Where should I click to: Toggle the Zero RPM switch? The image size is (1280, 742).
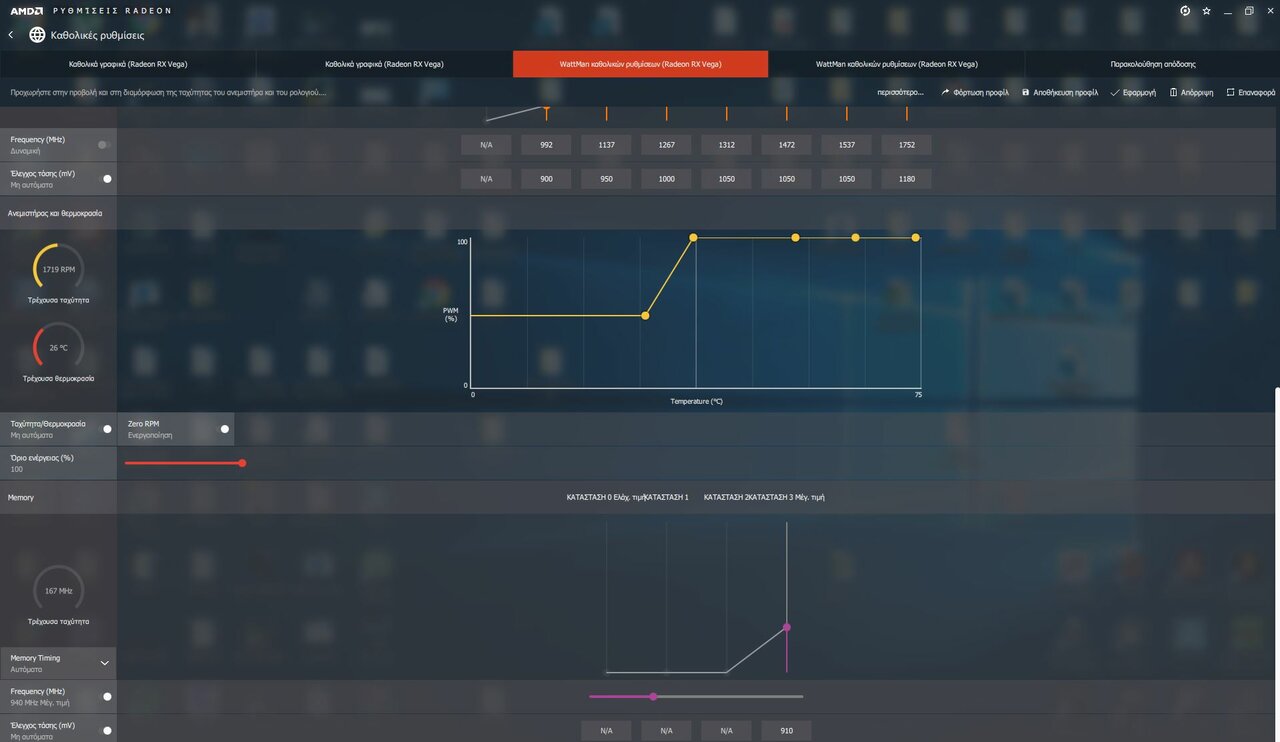[225, 429]
